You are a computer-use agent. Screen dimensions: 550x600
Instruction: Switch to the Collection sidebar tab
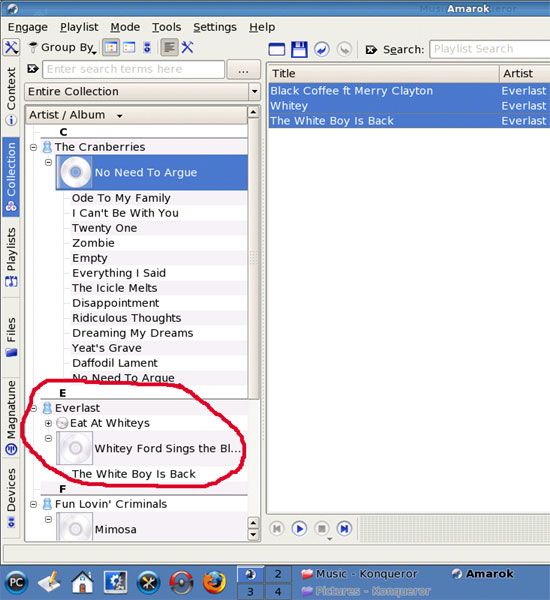point(11,177)
